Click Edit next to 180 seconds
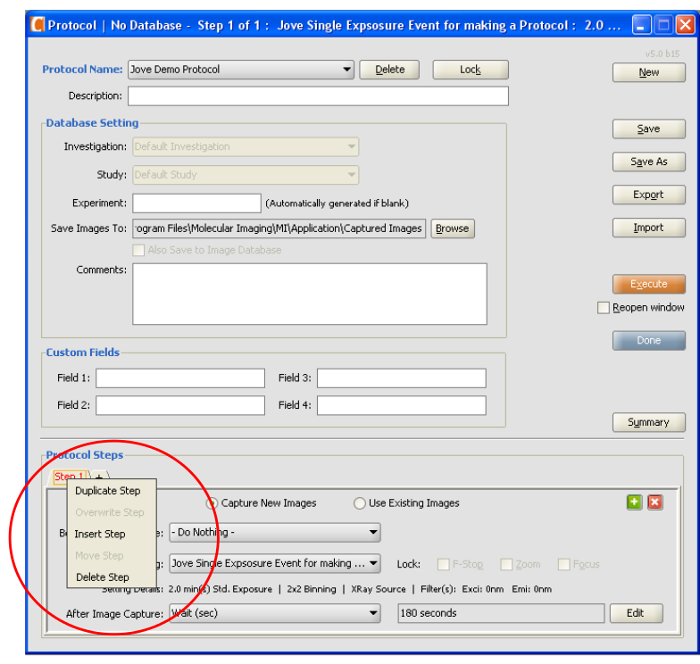Viewport: 700px width, 664px height. click(636, 613)
